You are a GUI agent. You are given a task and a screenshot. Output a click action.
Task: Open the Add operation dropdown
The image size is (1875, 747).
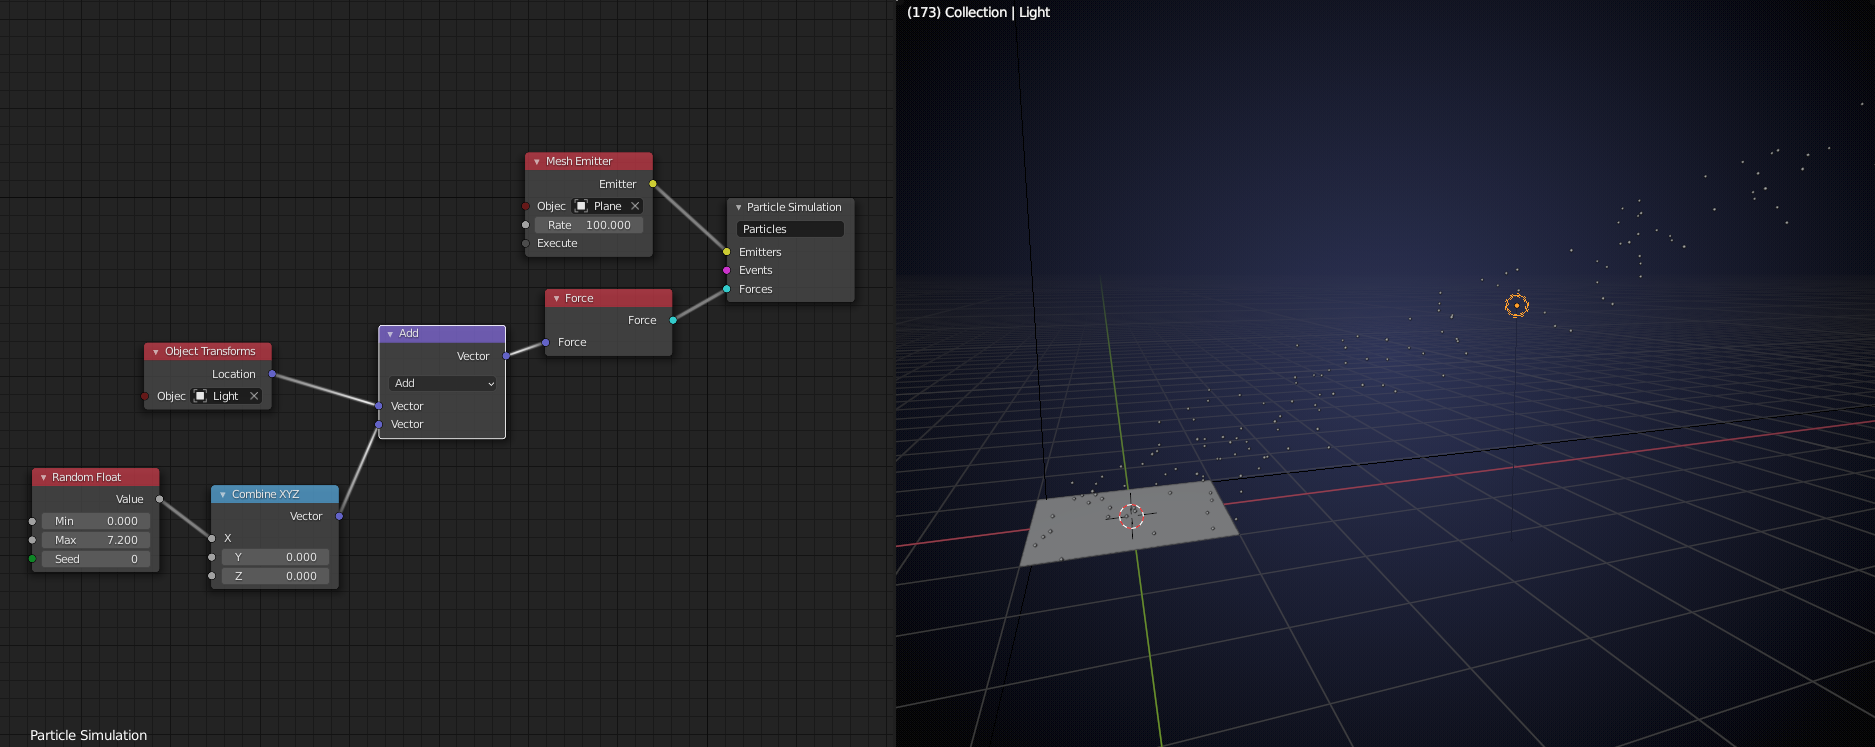(x=442, y=383)
